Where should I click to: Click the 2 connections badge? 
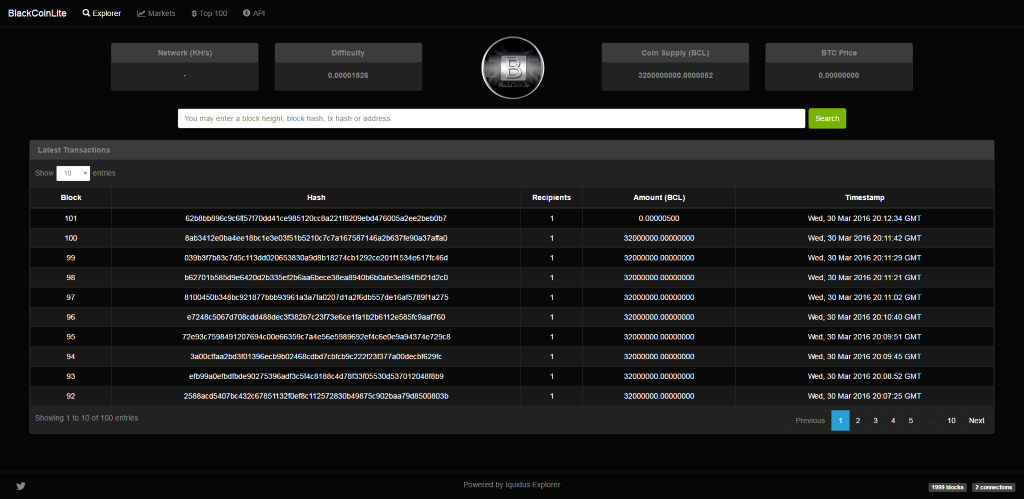[x=993, y=487]
